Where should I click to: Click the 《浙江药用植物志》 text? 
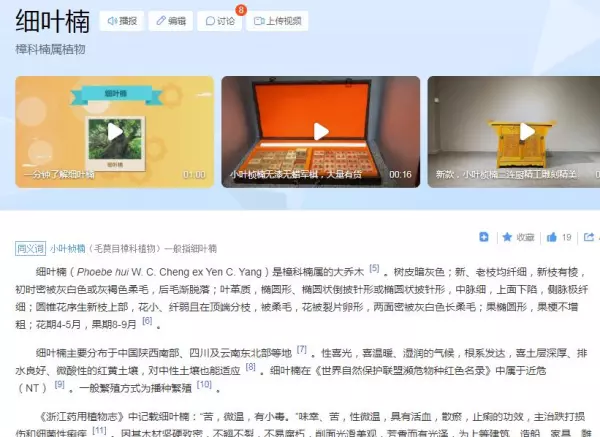point(82,417)
